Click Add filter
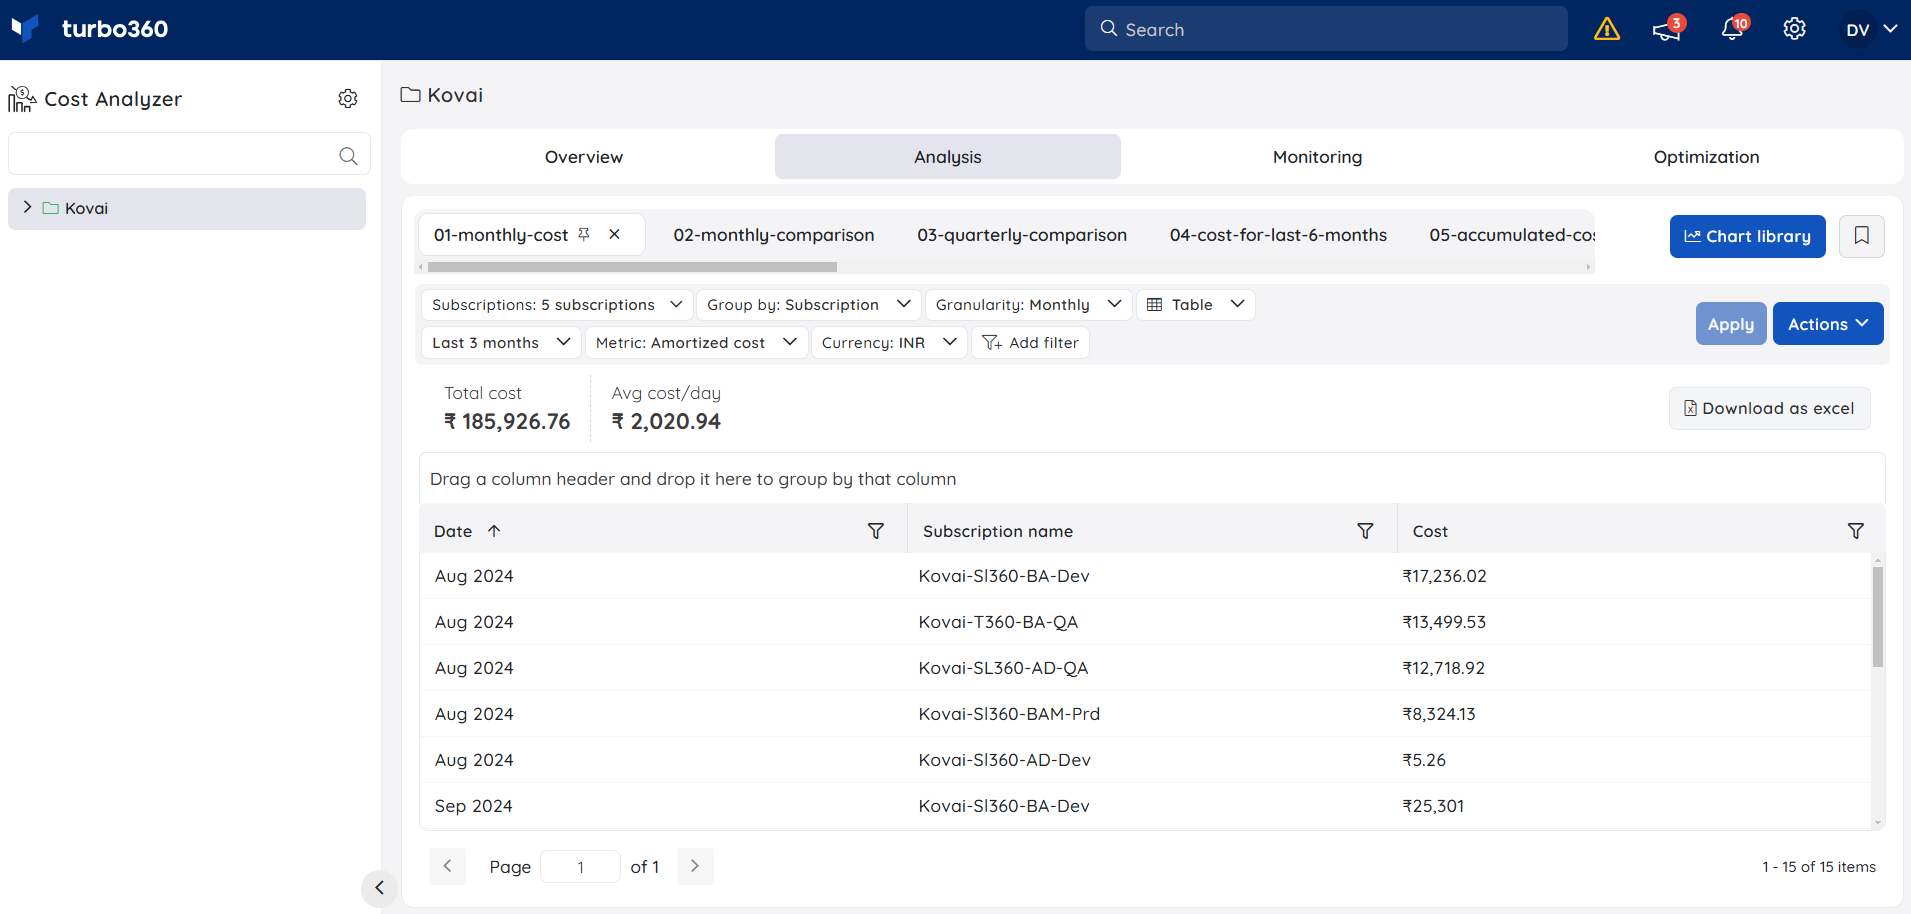This screenshot has width=1911, height=914. tap(1030, 343)
